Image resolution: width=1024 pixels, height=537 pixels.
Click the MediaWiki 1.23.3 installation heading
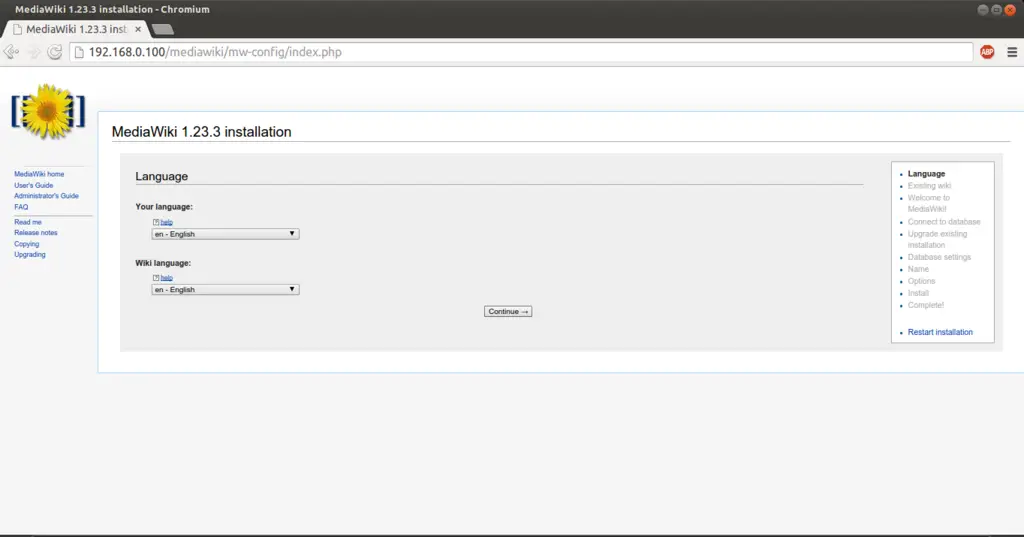click(201, 132)
